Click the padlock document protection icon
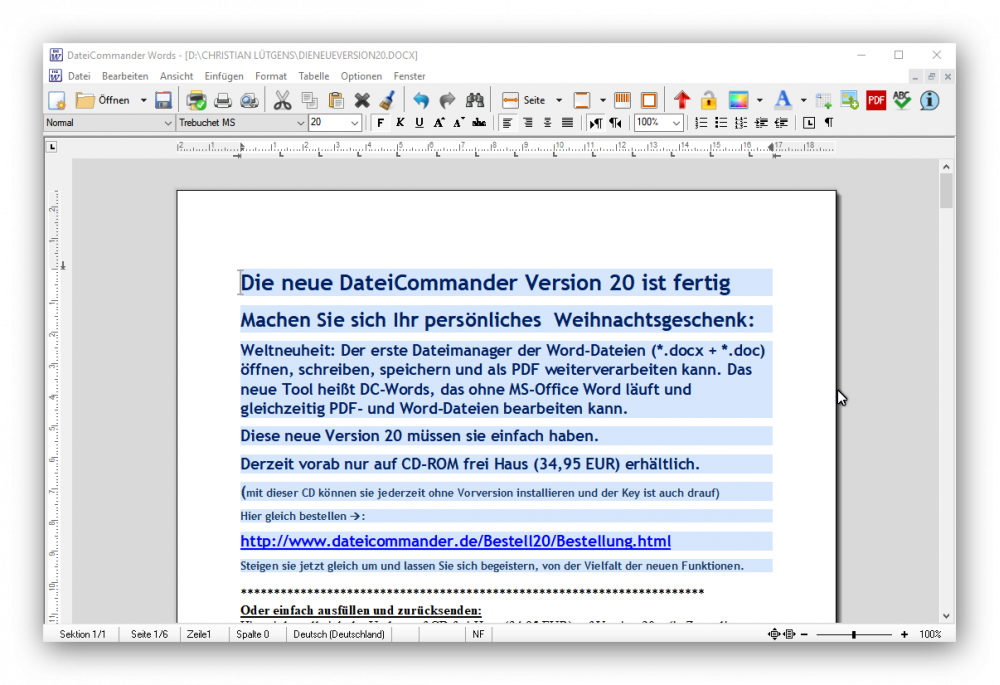This screenshot has height=685, width=1000. point(708,100)
